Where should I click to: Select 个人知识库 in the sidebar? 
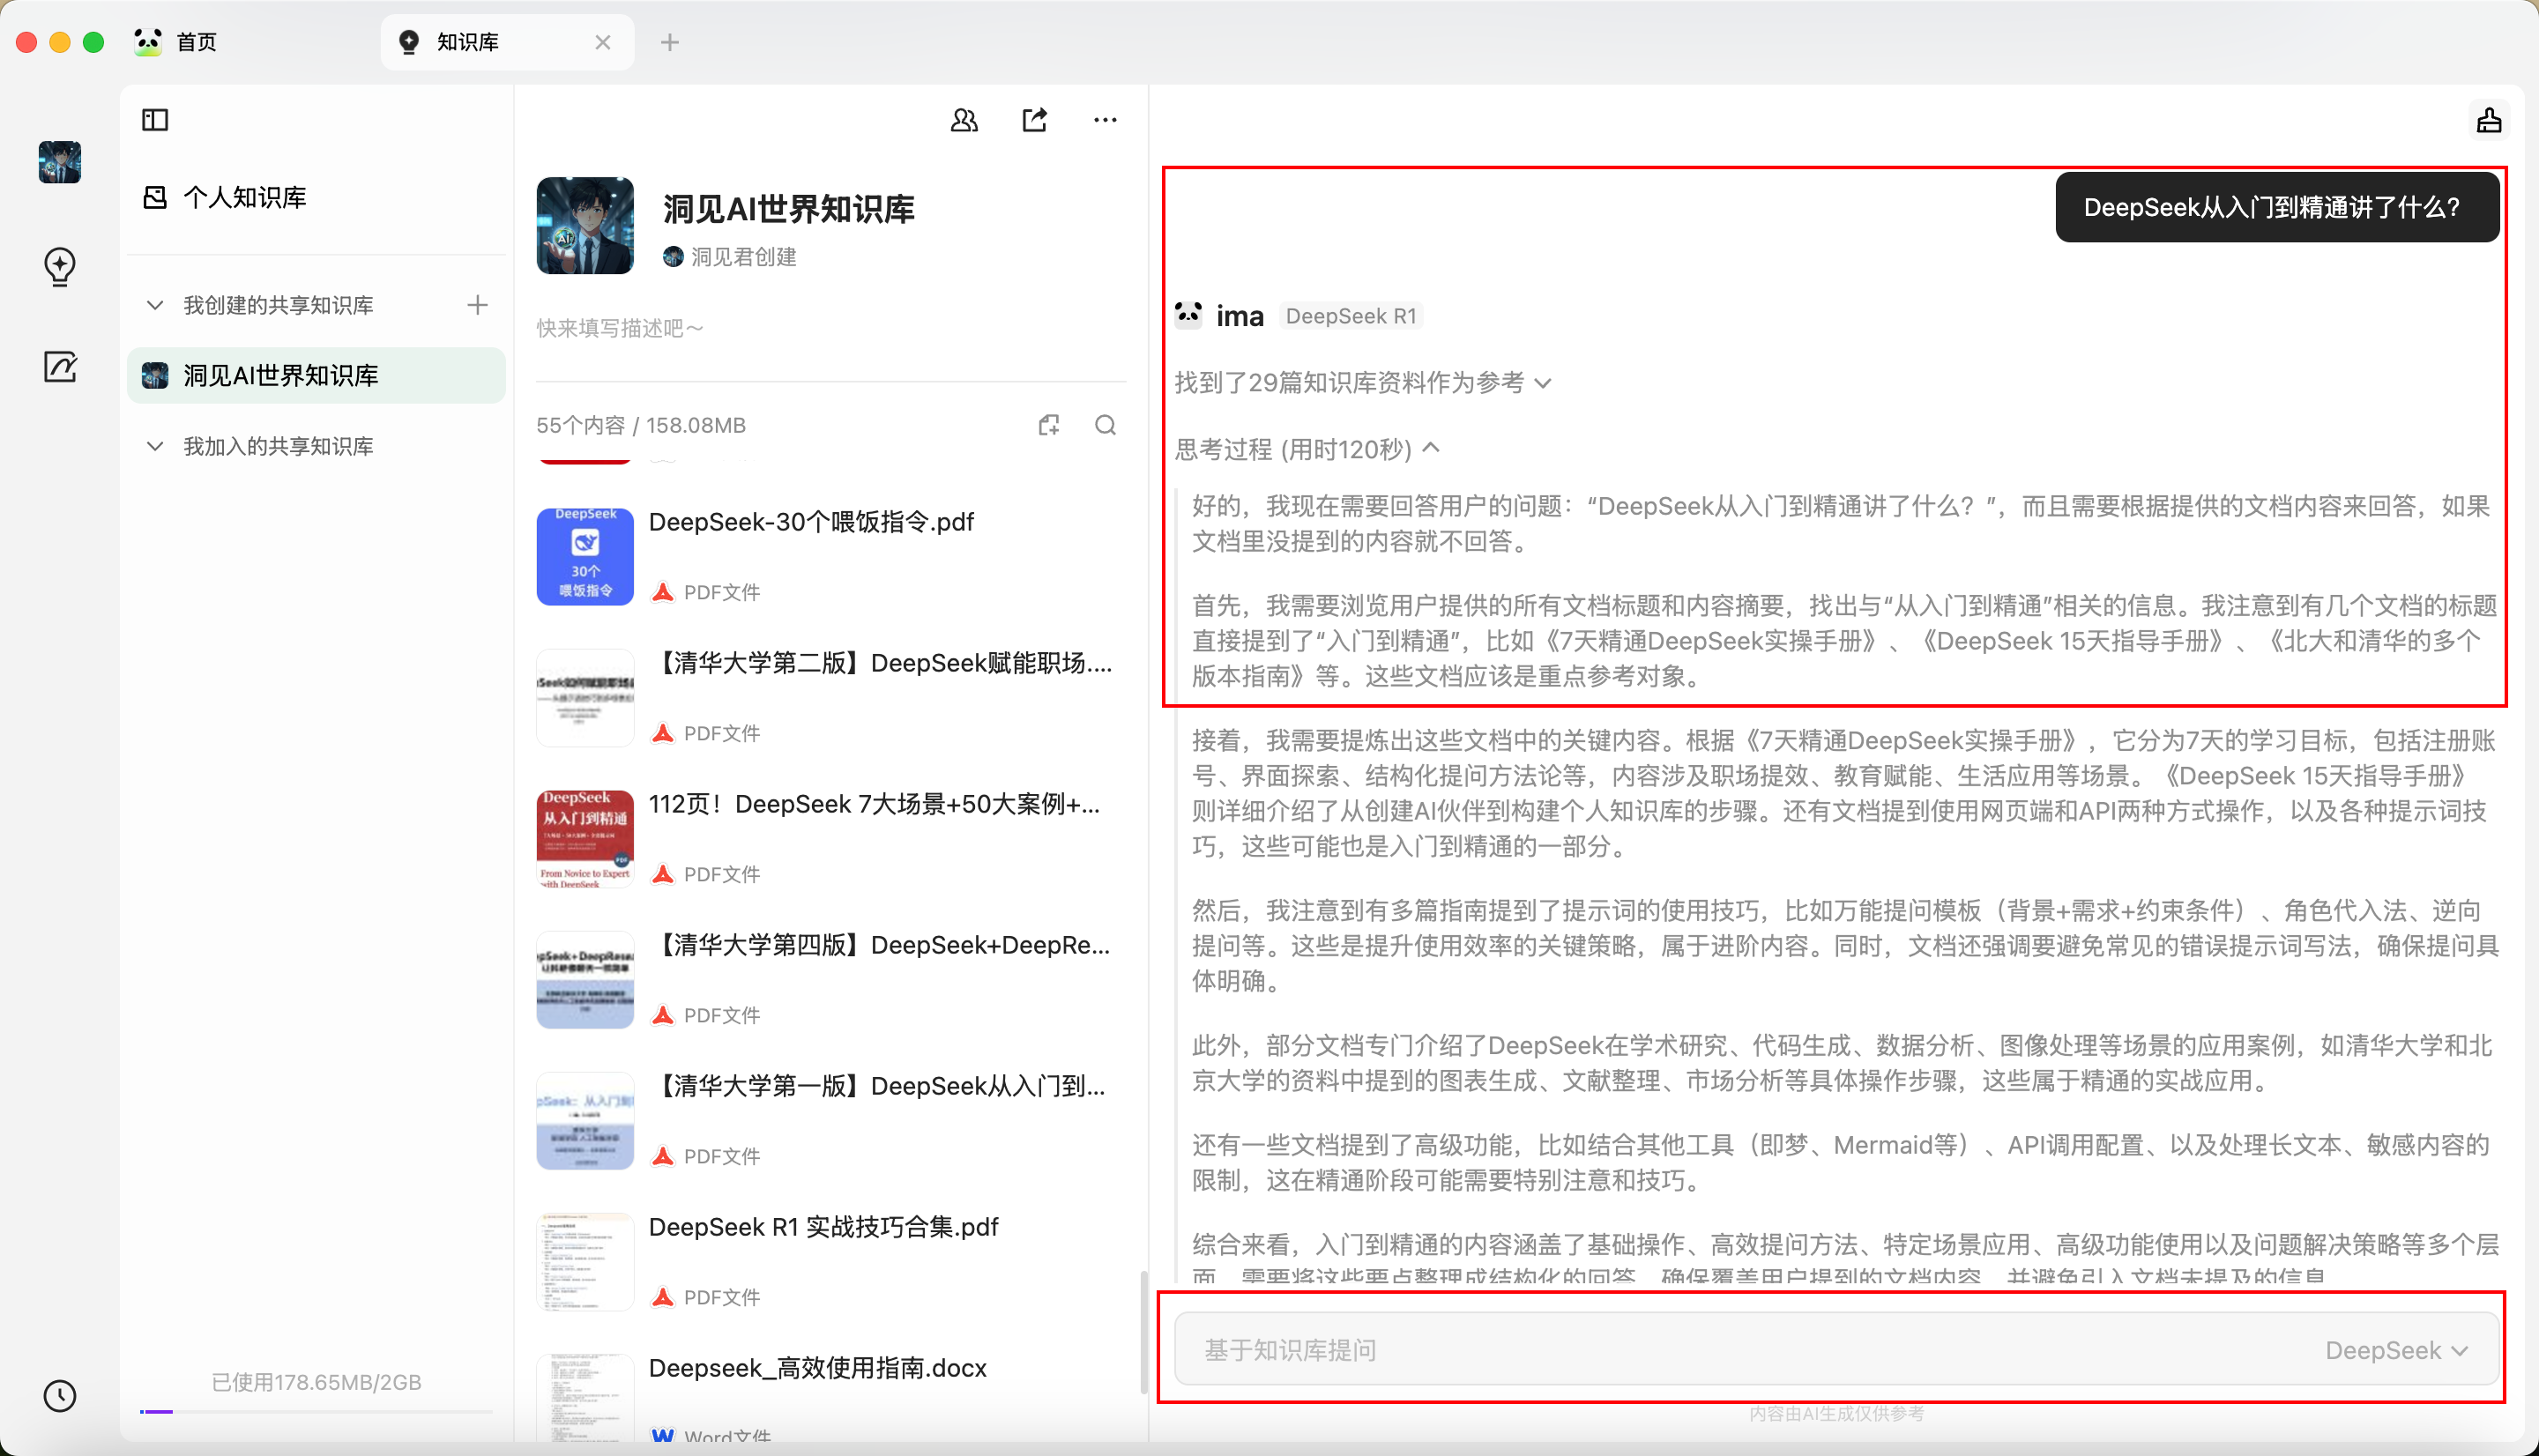(244, 197)
